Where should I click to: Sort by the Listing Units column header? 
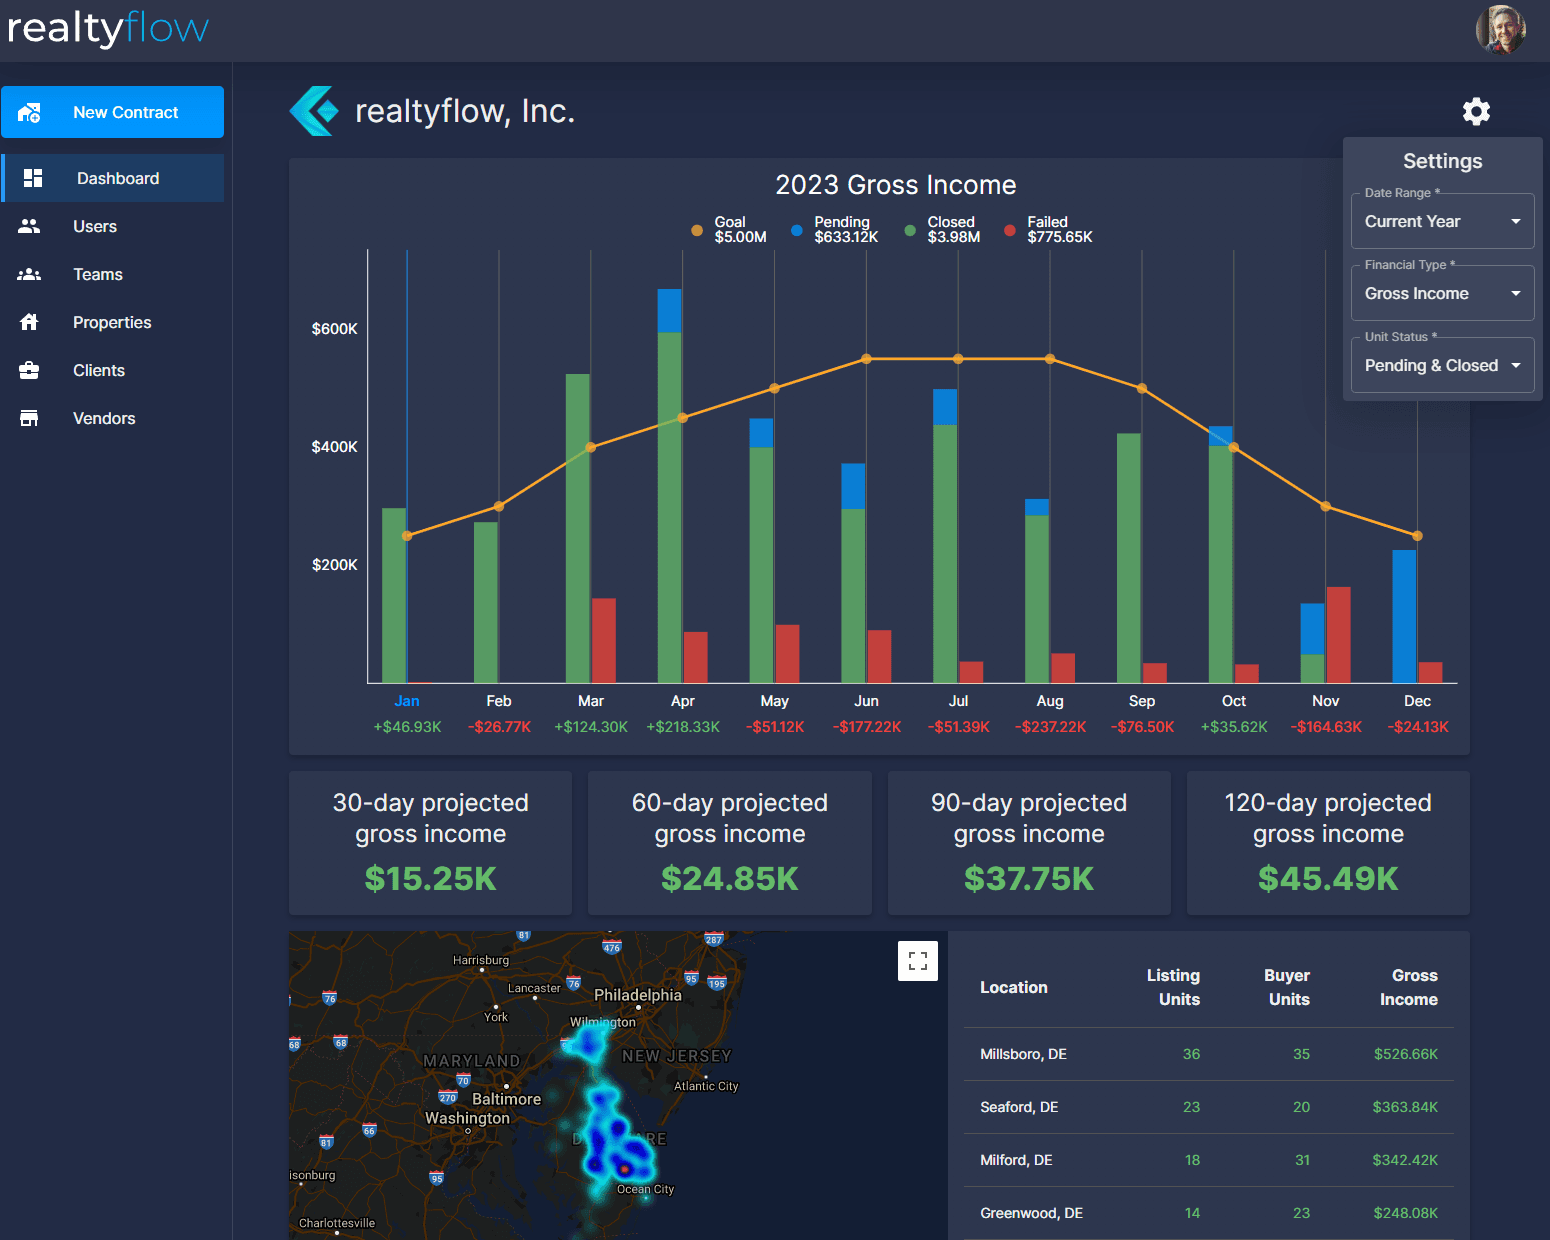1173,987
